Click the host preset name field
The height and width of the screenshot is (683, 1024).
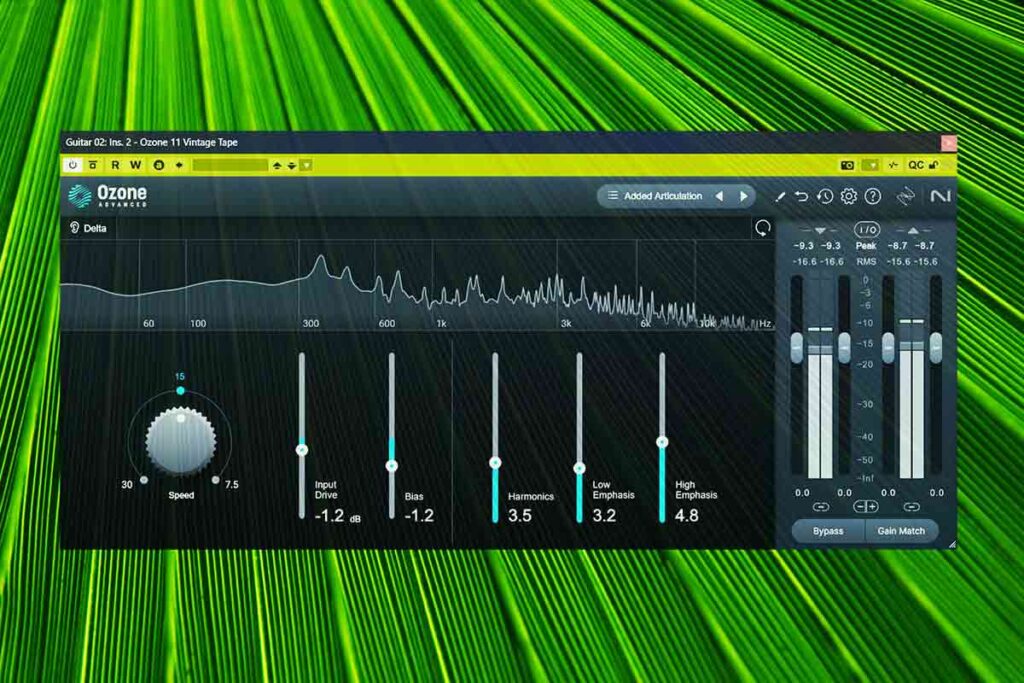tap(230, 165)
